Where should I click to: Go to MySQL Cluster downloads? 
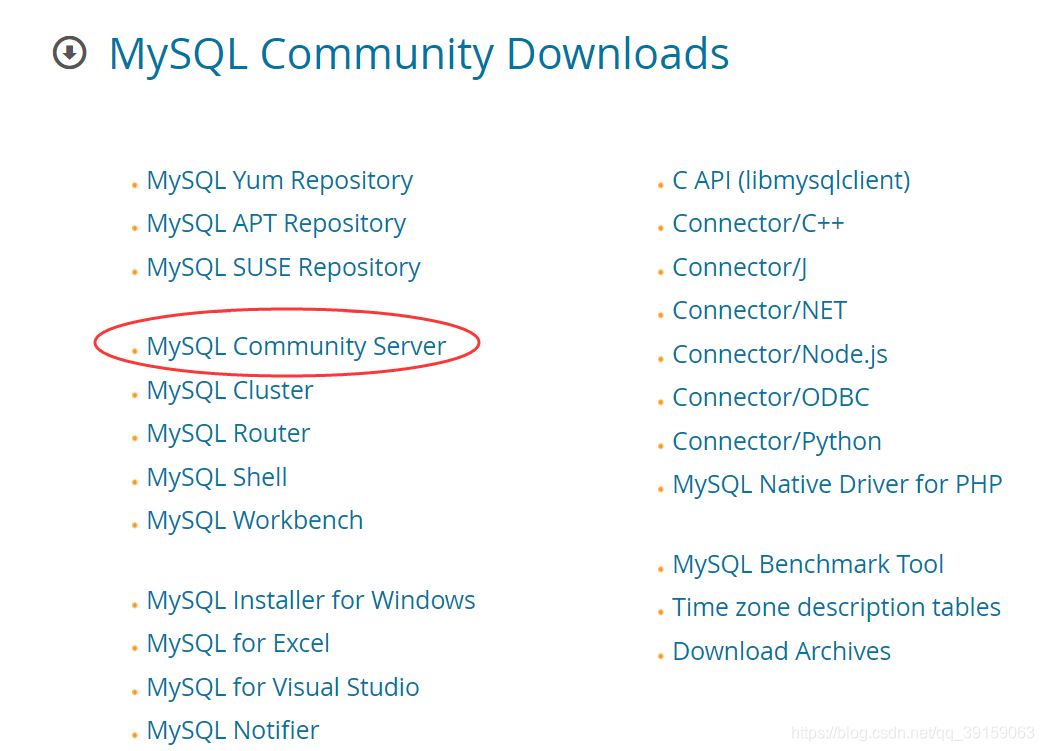[x=230, y=391]
